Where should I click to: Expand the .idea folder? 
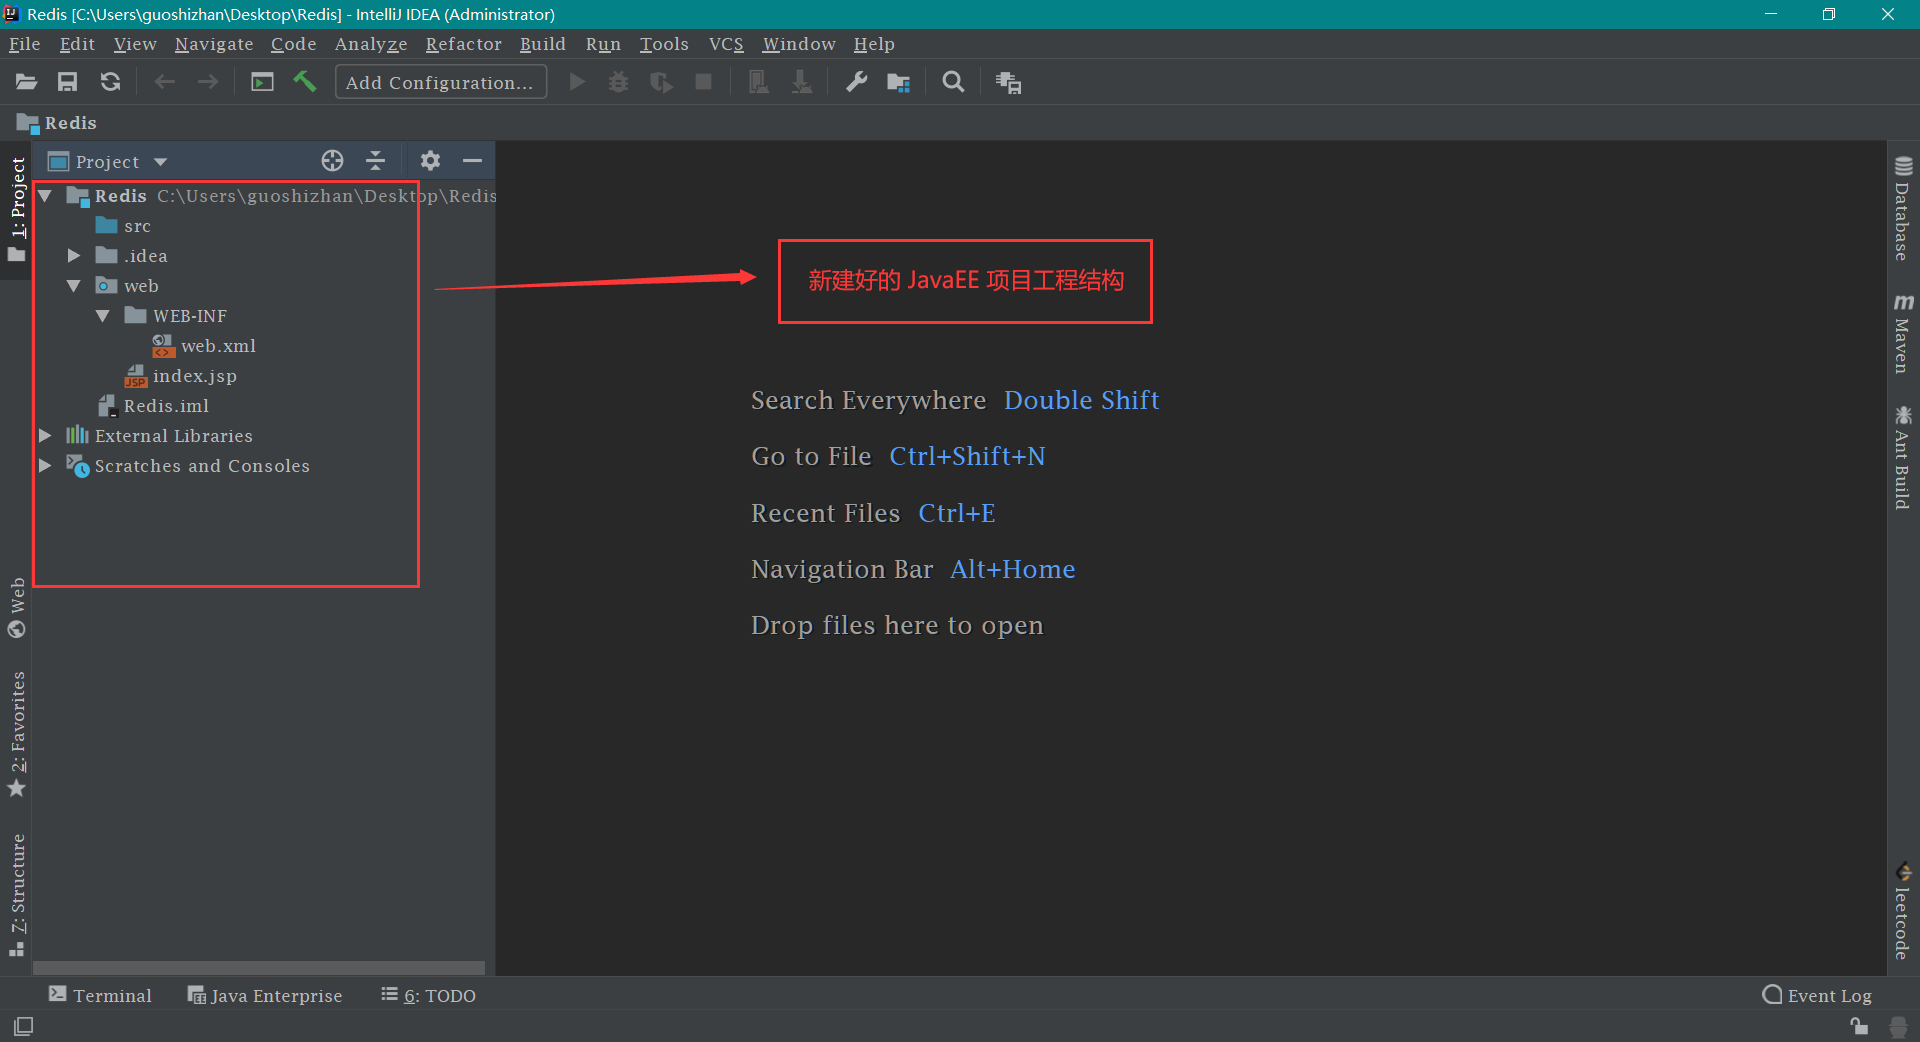pos(73,256)
